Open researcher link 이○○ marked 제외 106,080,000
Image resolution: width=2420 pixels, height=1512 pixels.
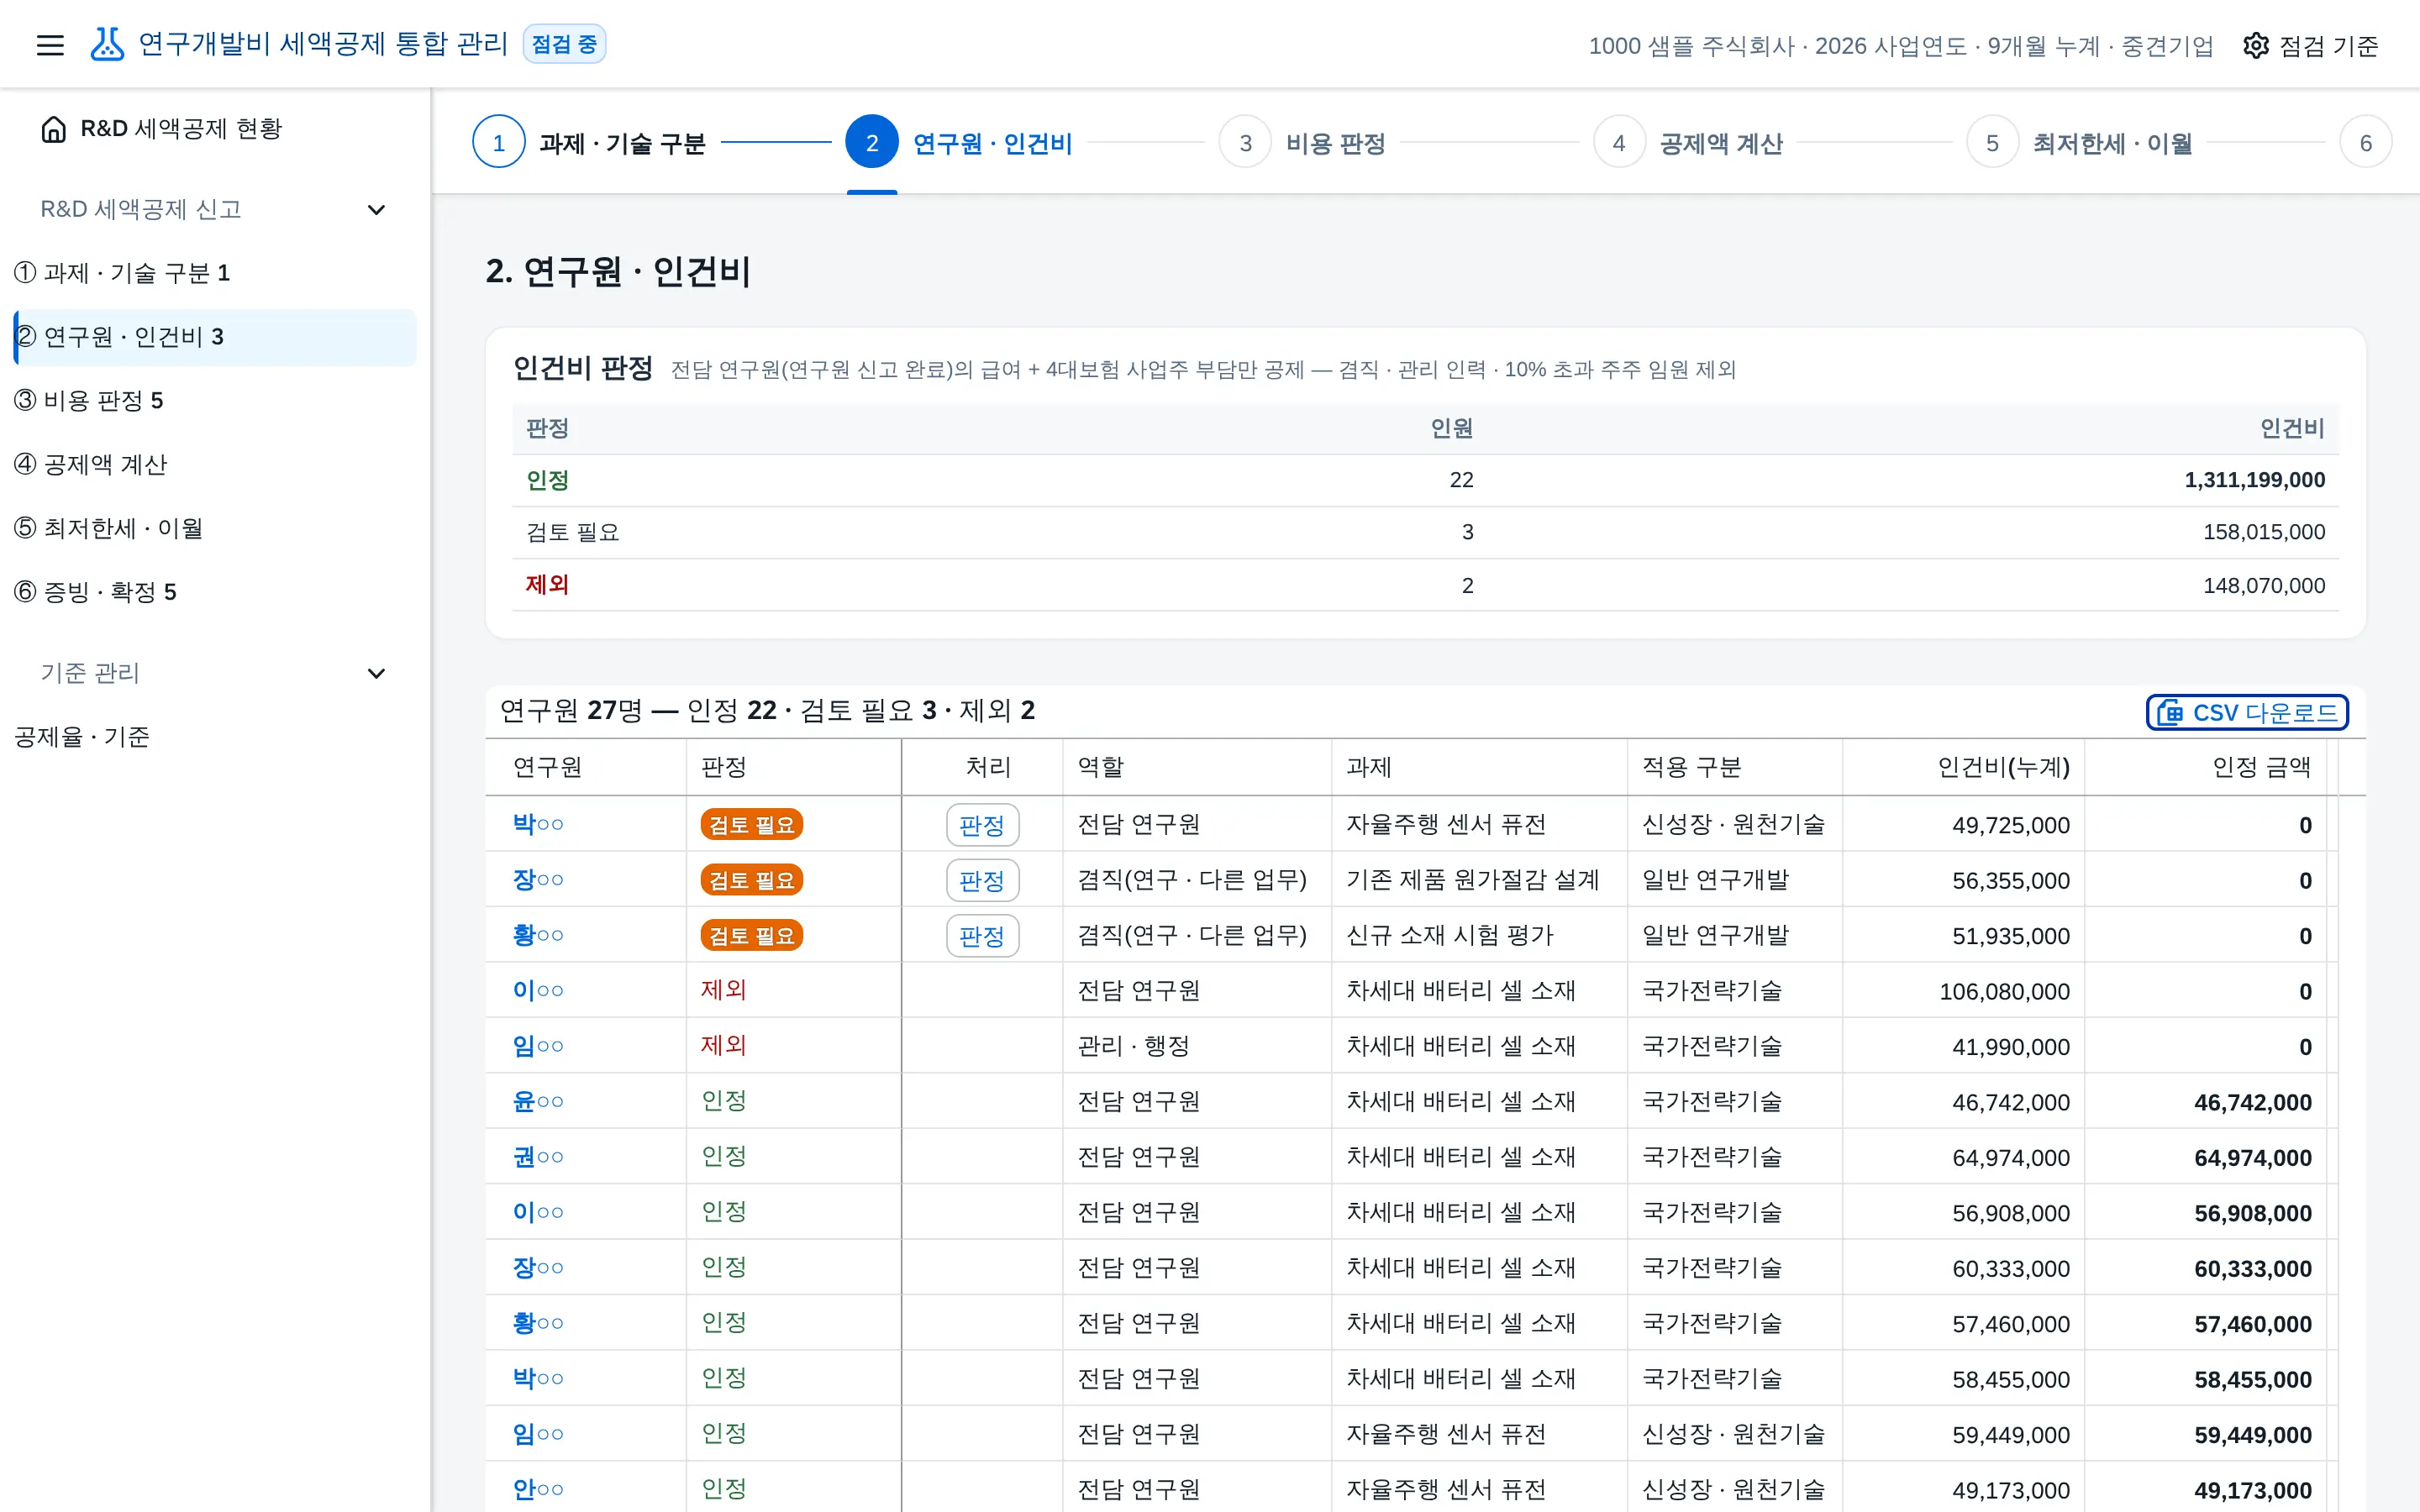(x=538, y=990)
